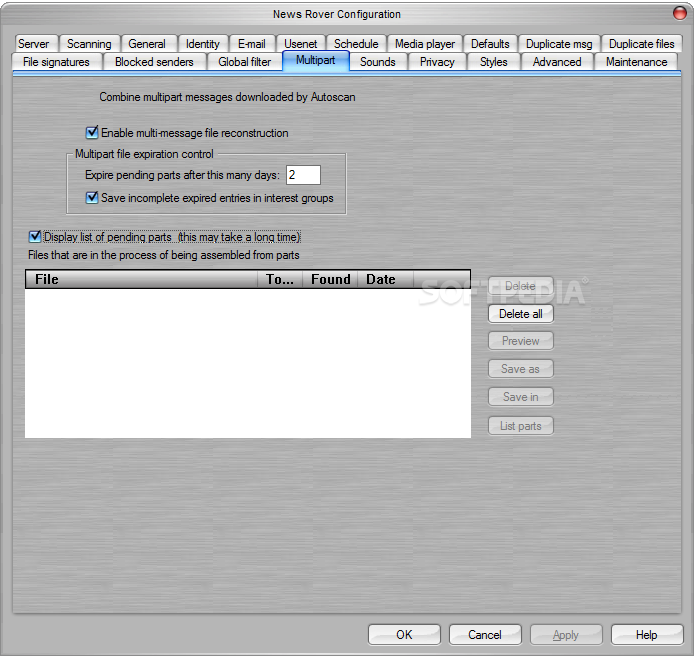Open the Sounds tab
The height and width of the screenshot is (656, 694).
coord(378,62)
